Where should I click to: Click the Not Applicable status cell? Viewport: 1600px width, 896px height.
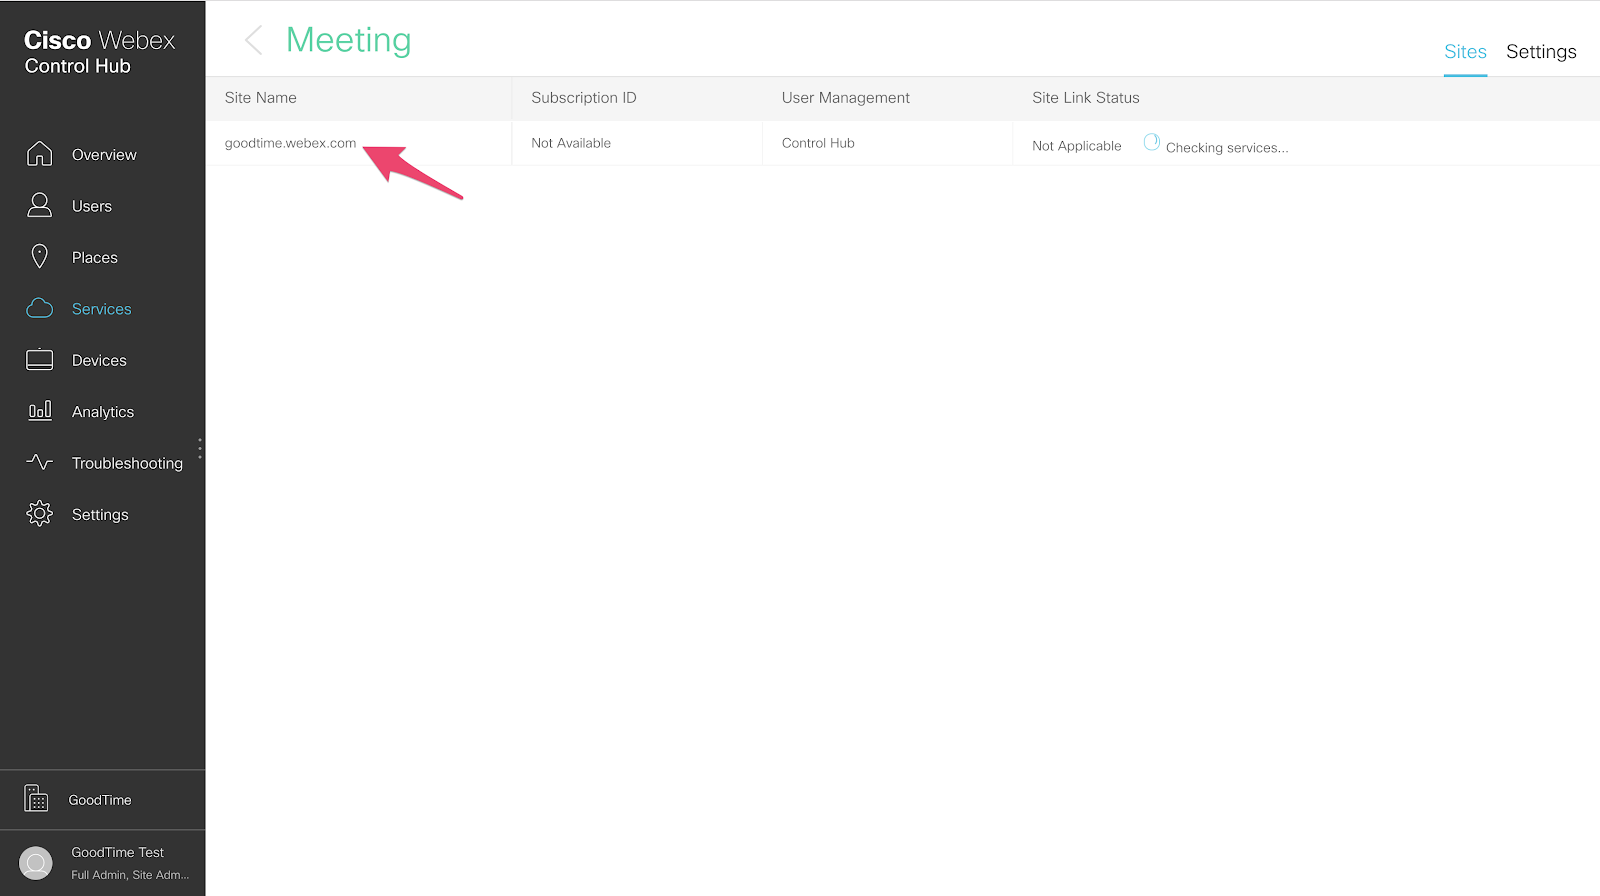[x=1077, y=146]
